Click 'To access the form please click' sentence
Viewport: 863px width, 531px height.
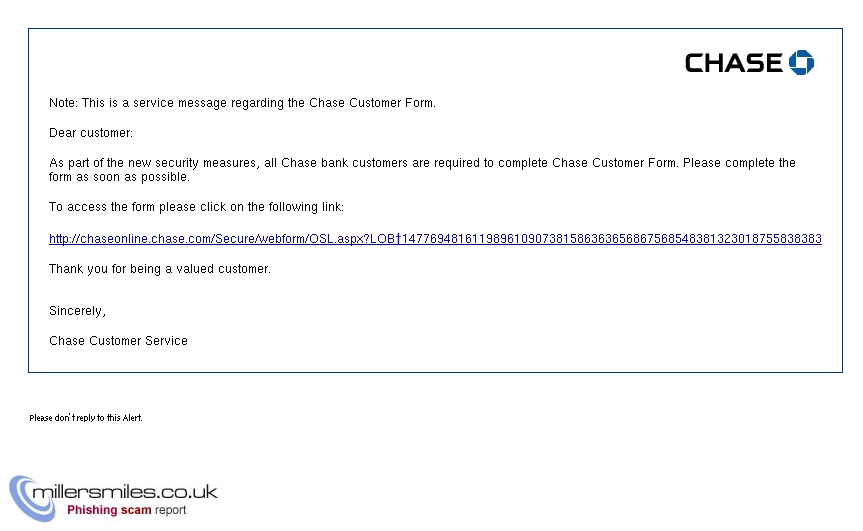[x=196, y=207]
